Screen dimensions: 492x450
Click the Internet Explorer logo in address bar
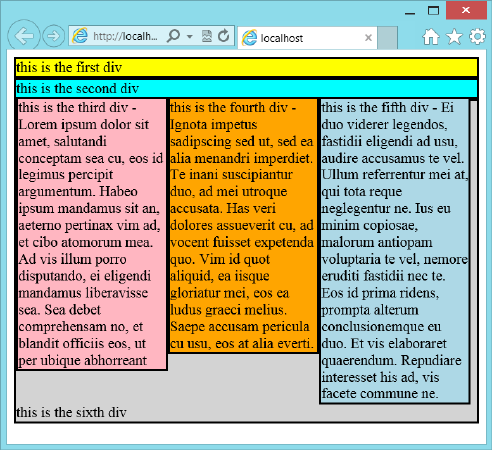click(x=80, y=36)
